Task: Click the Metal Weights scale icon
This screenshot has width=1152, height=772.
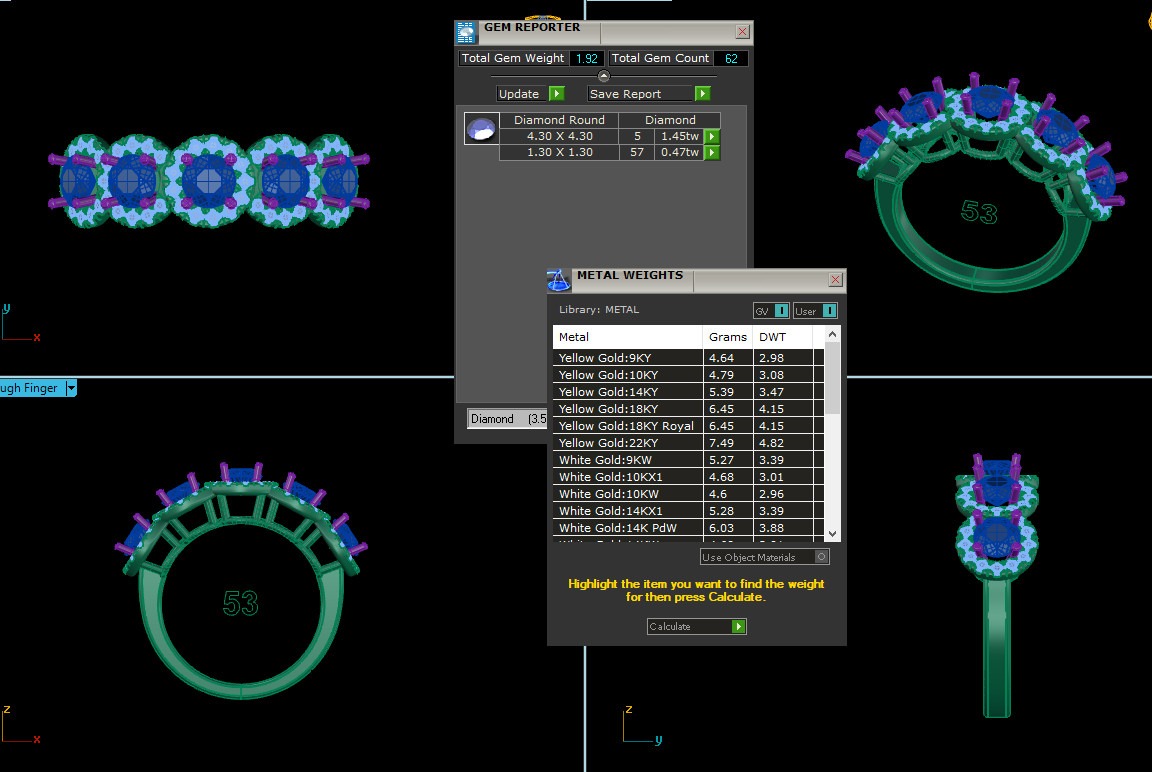Action: point(559,280)
